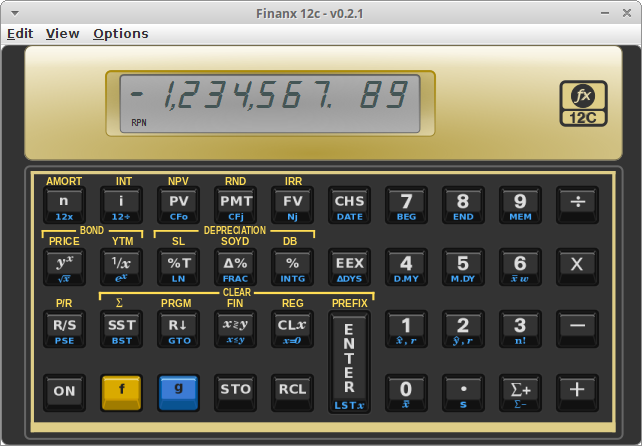The height and width of the screenshot is (446, 642).
Task: Click the number 3 key
Action: point(520,329)
